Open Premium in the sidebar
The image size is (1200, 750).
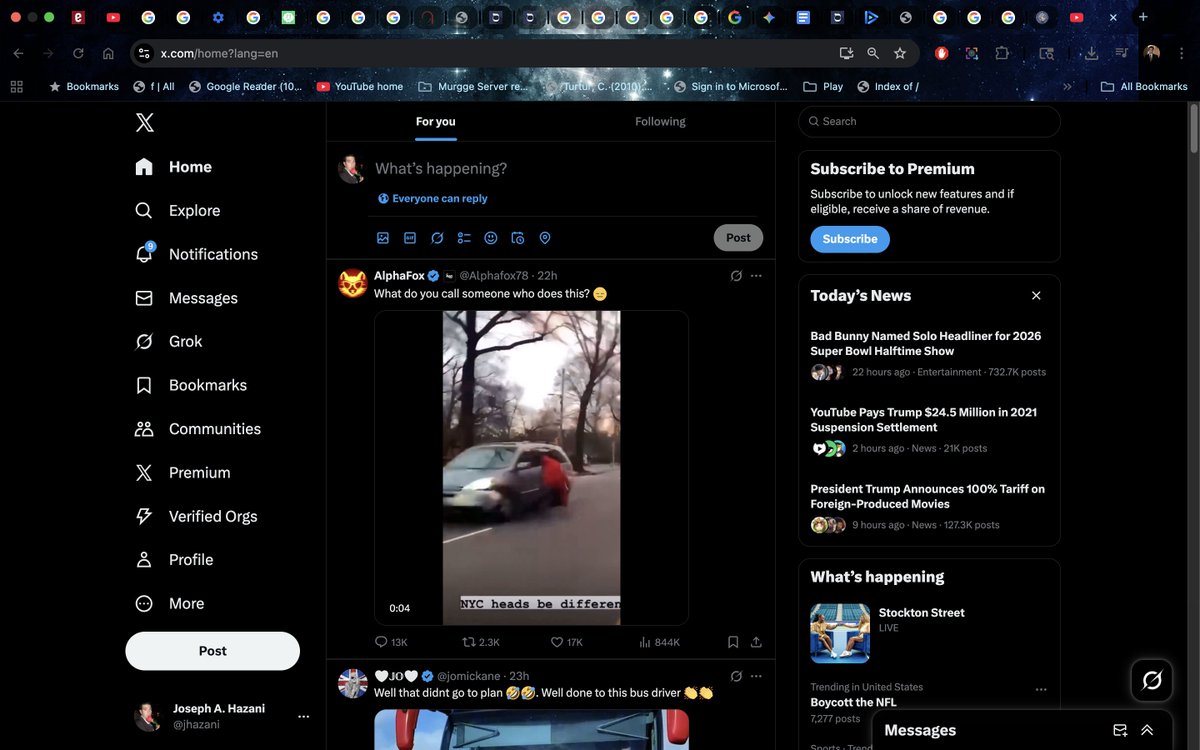tap(182, 472)
